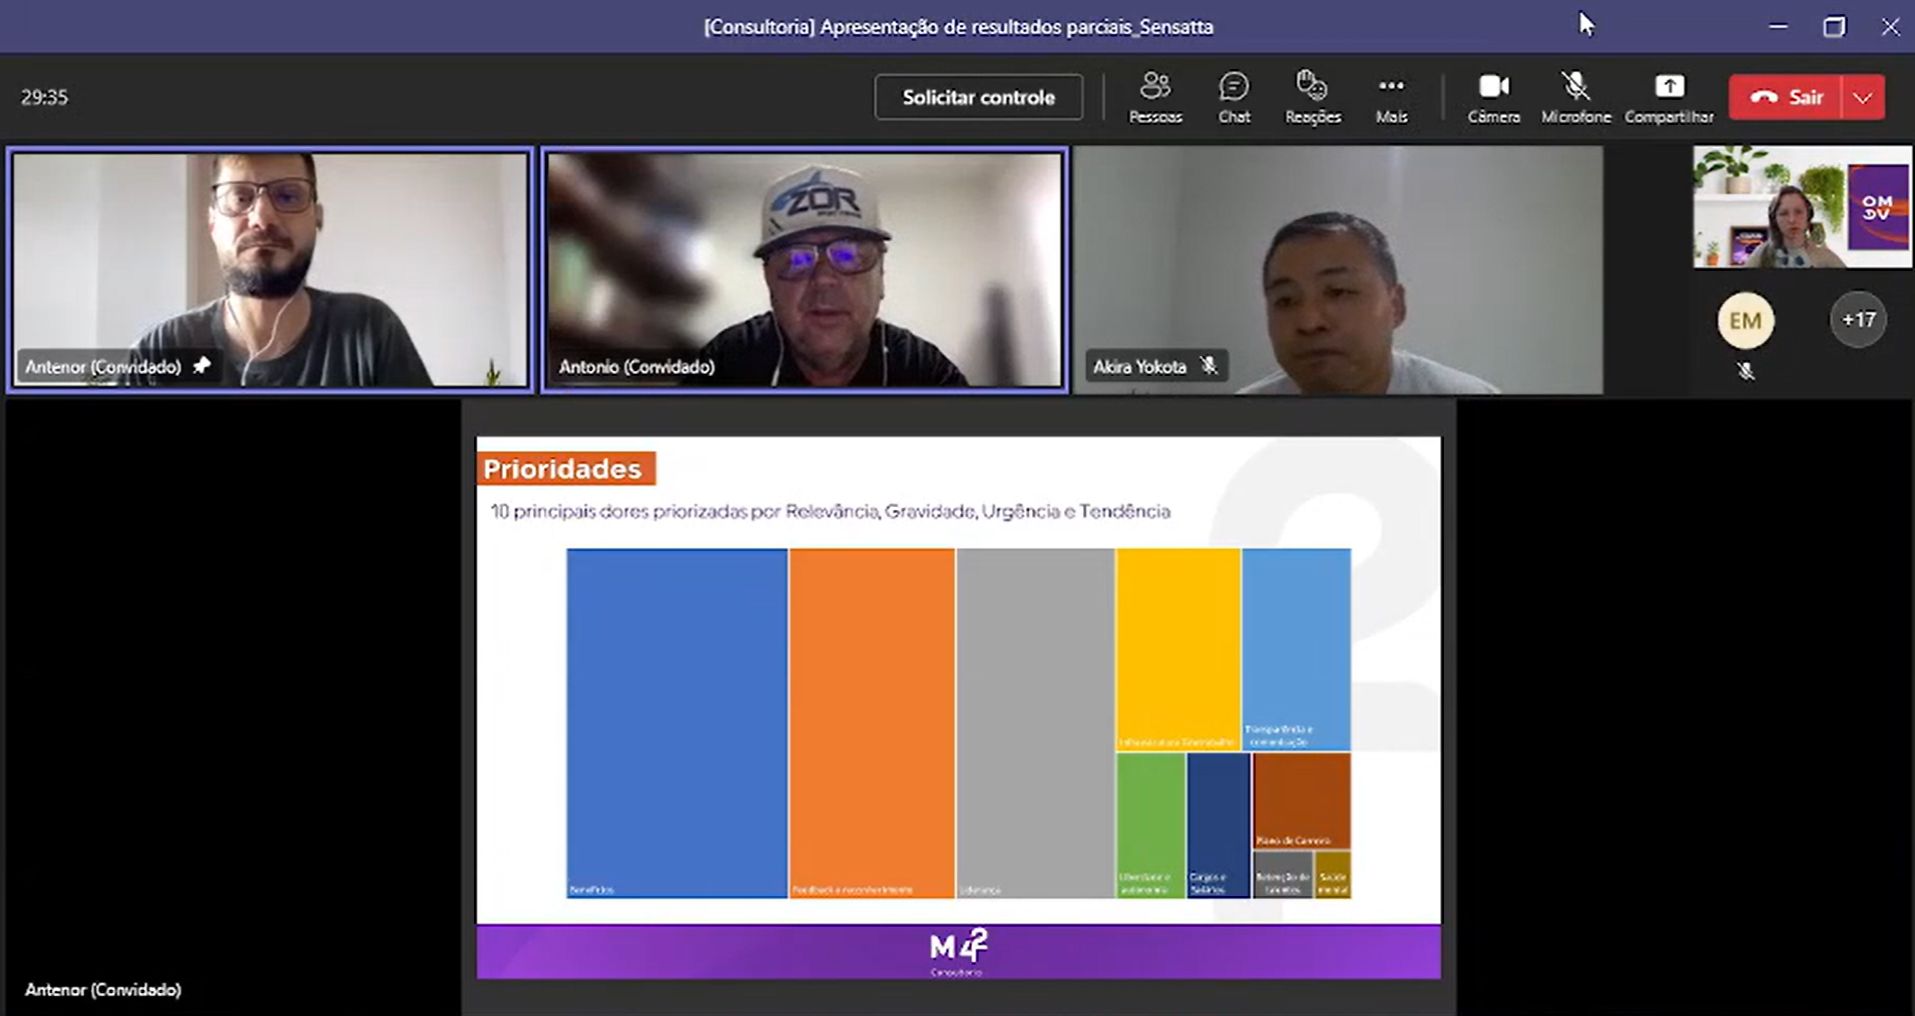Select Antonio (Convidado) video tile
The height and width of the screenshot is (1016, 1915).
click(804, 268)
